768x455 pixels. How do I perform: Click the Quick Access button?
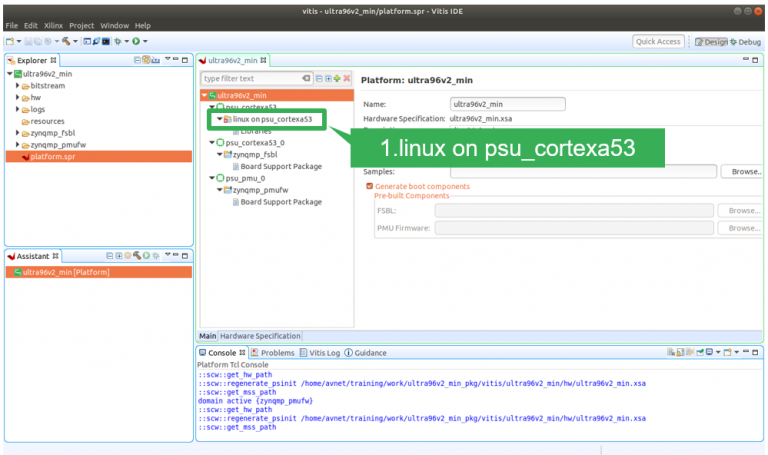[659, 42]
